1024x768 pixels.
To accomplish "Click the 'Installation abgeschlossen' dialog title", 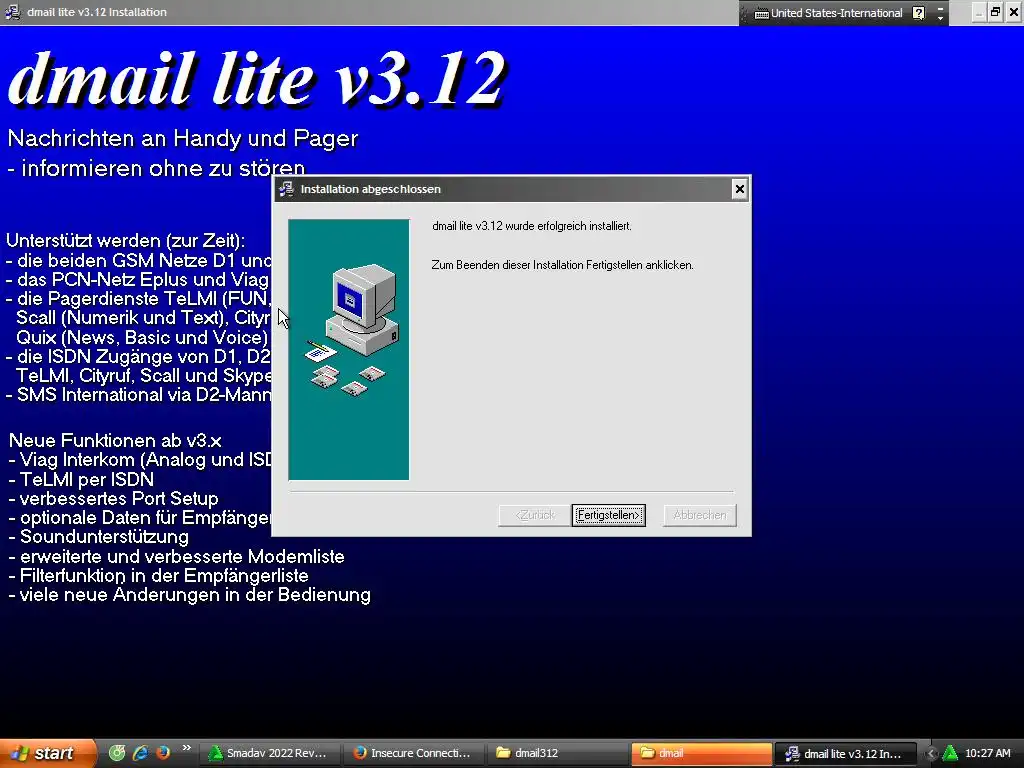I will 370,189.
